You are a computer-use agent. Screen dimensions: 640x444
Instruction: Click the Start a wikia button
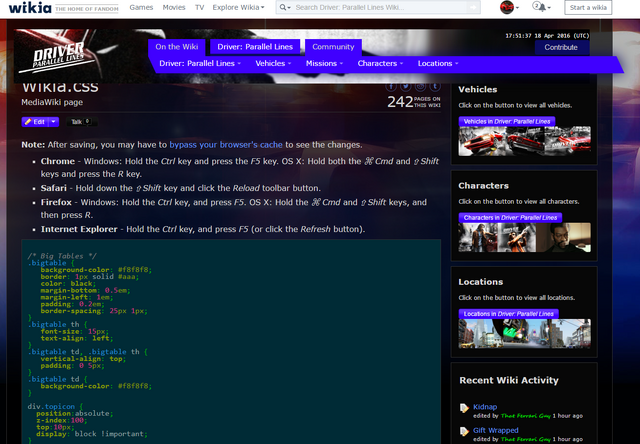[588, 7]
